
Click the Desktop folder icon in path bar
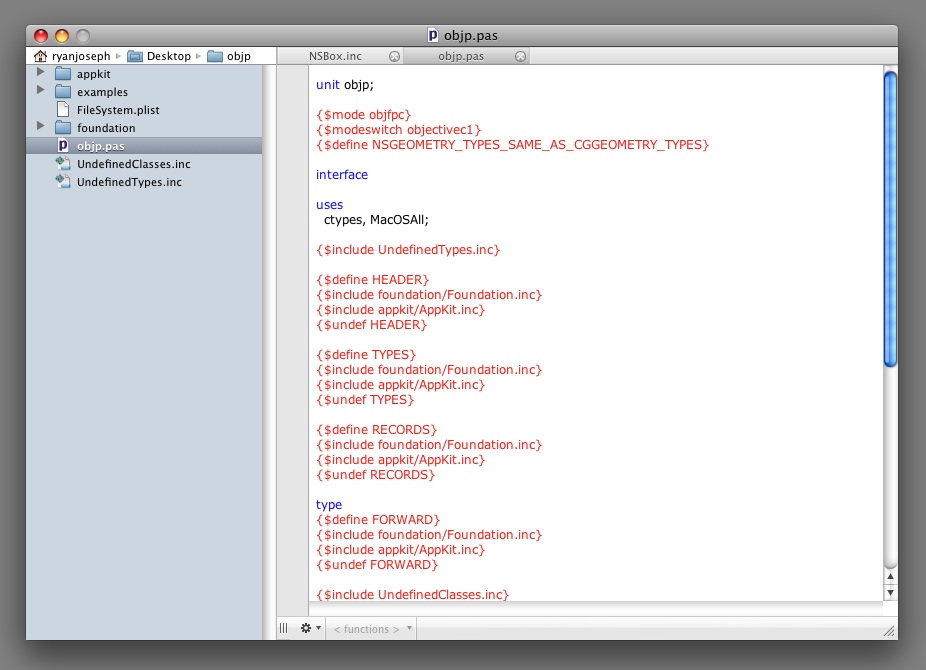tap(135, 56)
